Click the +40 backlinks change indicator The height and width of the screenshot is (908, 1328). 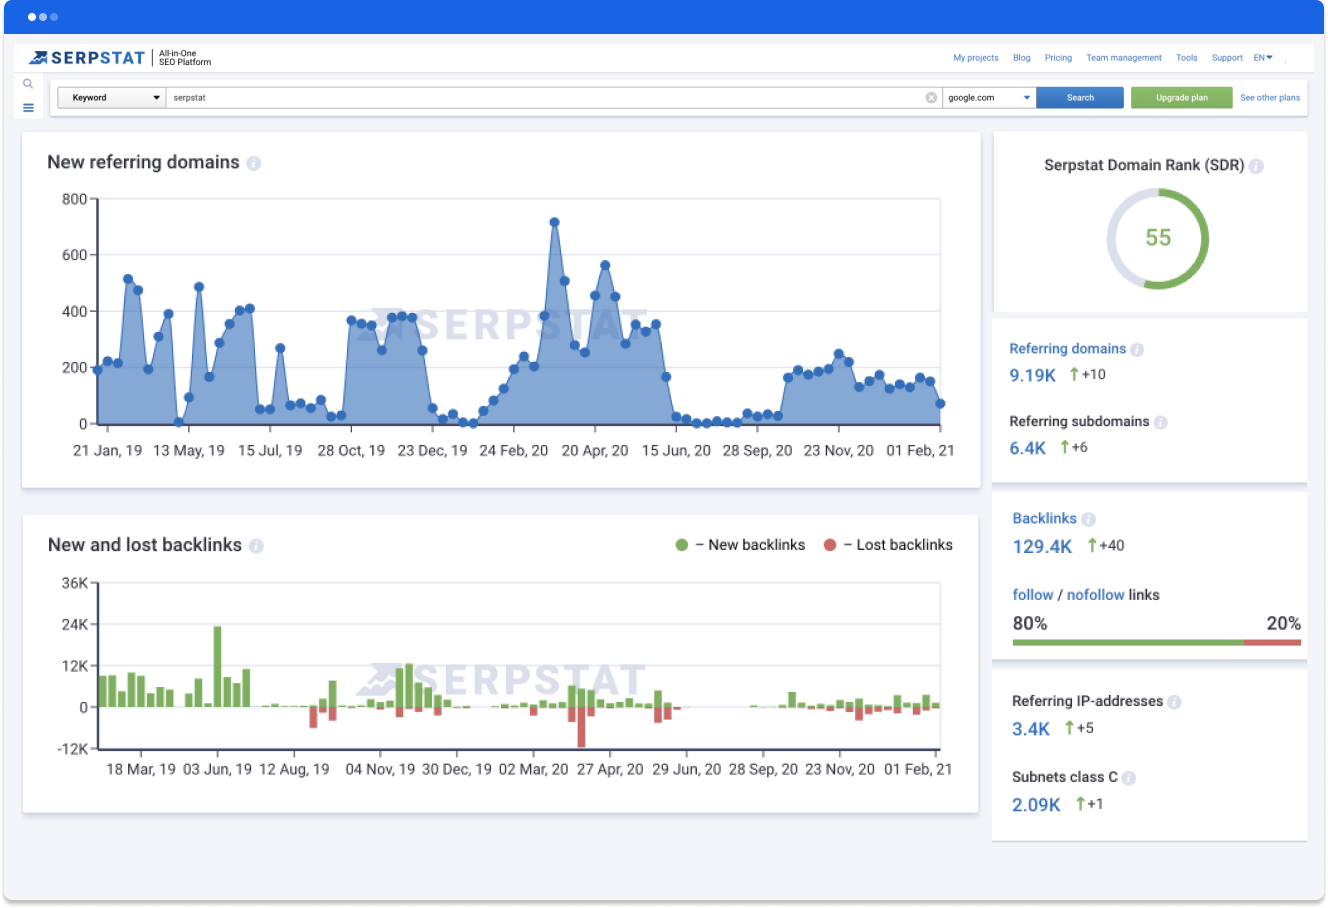[x=1106, y=546]
